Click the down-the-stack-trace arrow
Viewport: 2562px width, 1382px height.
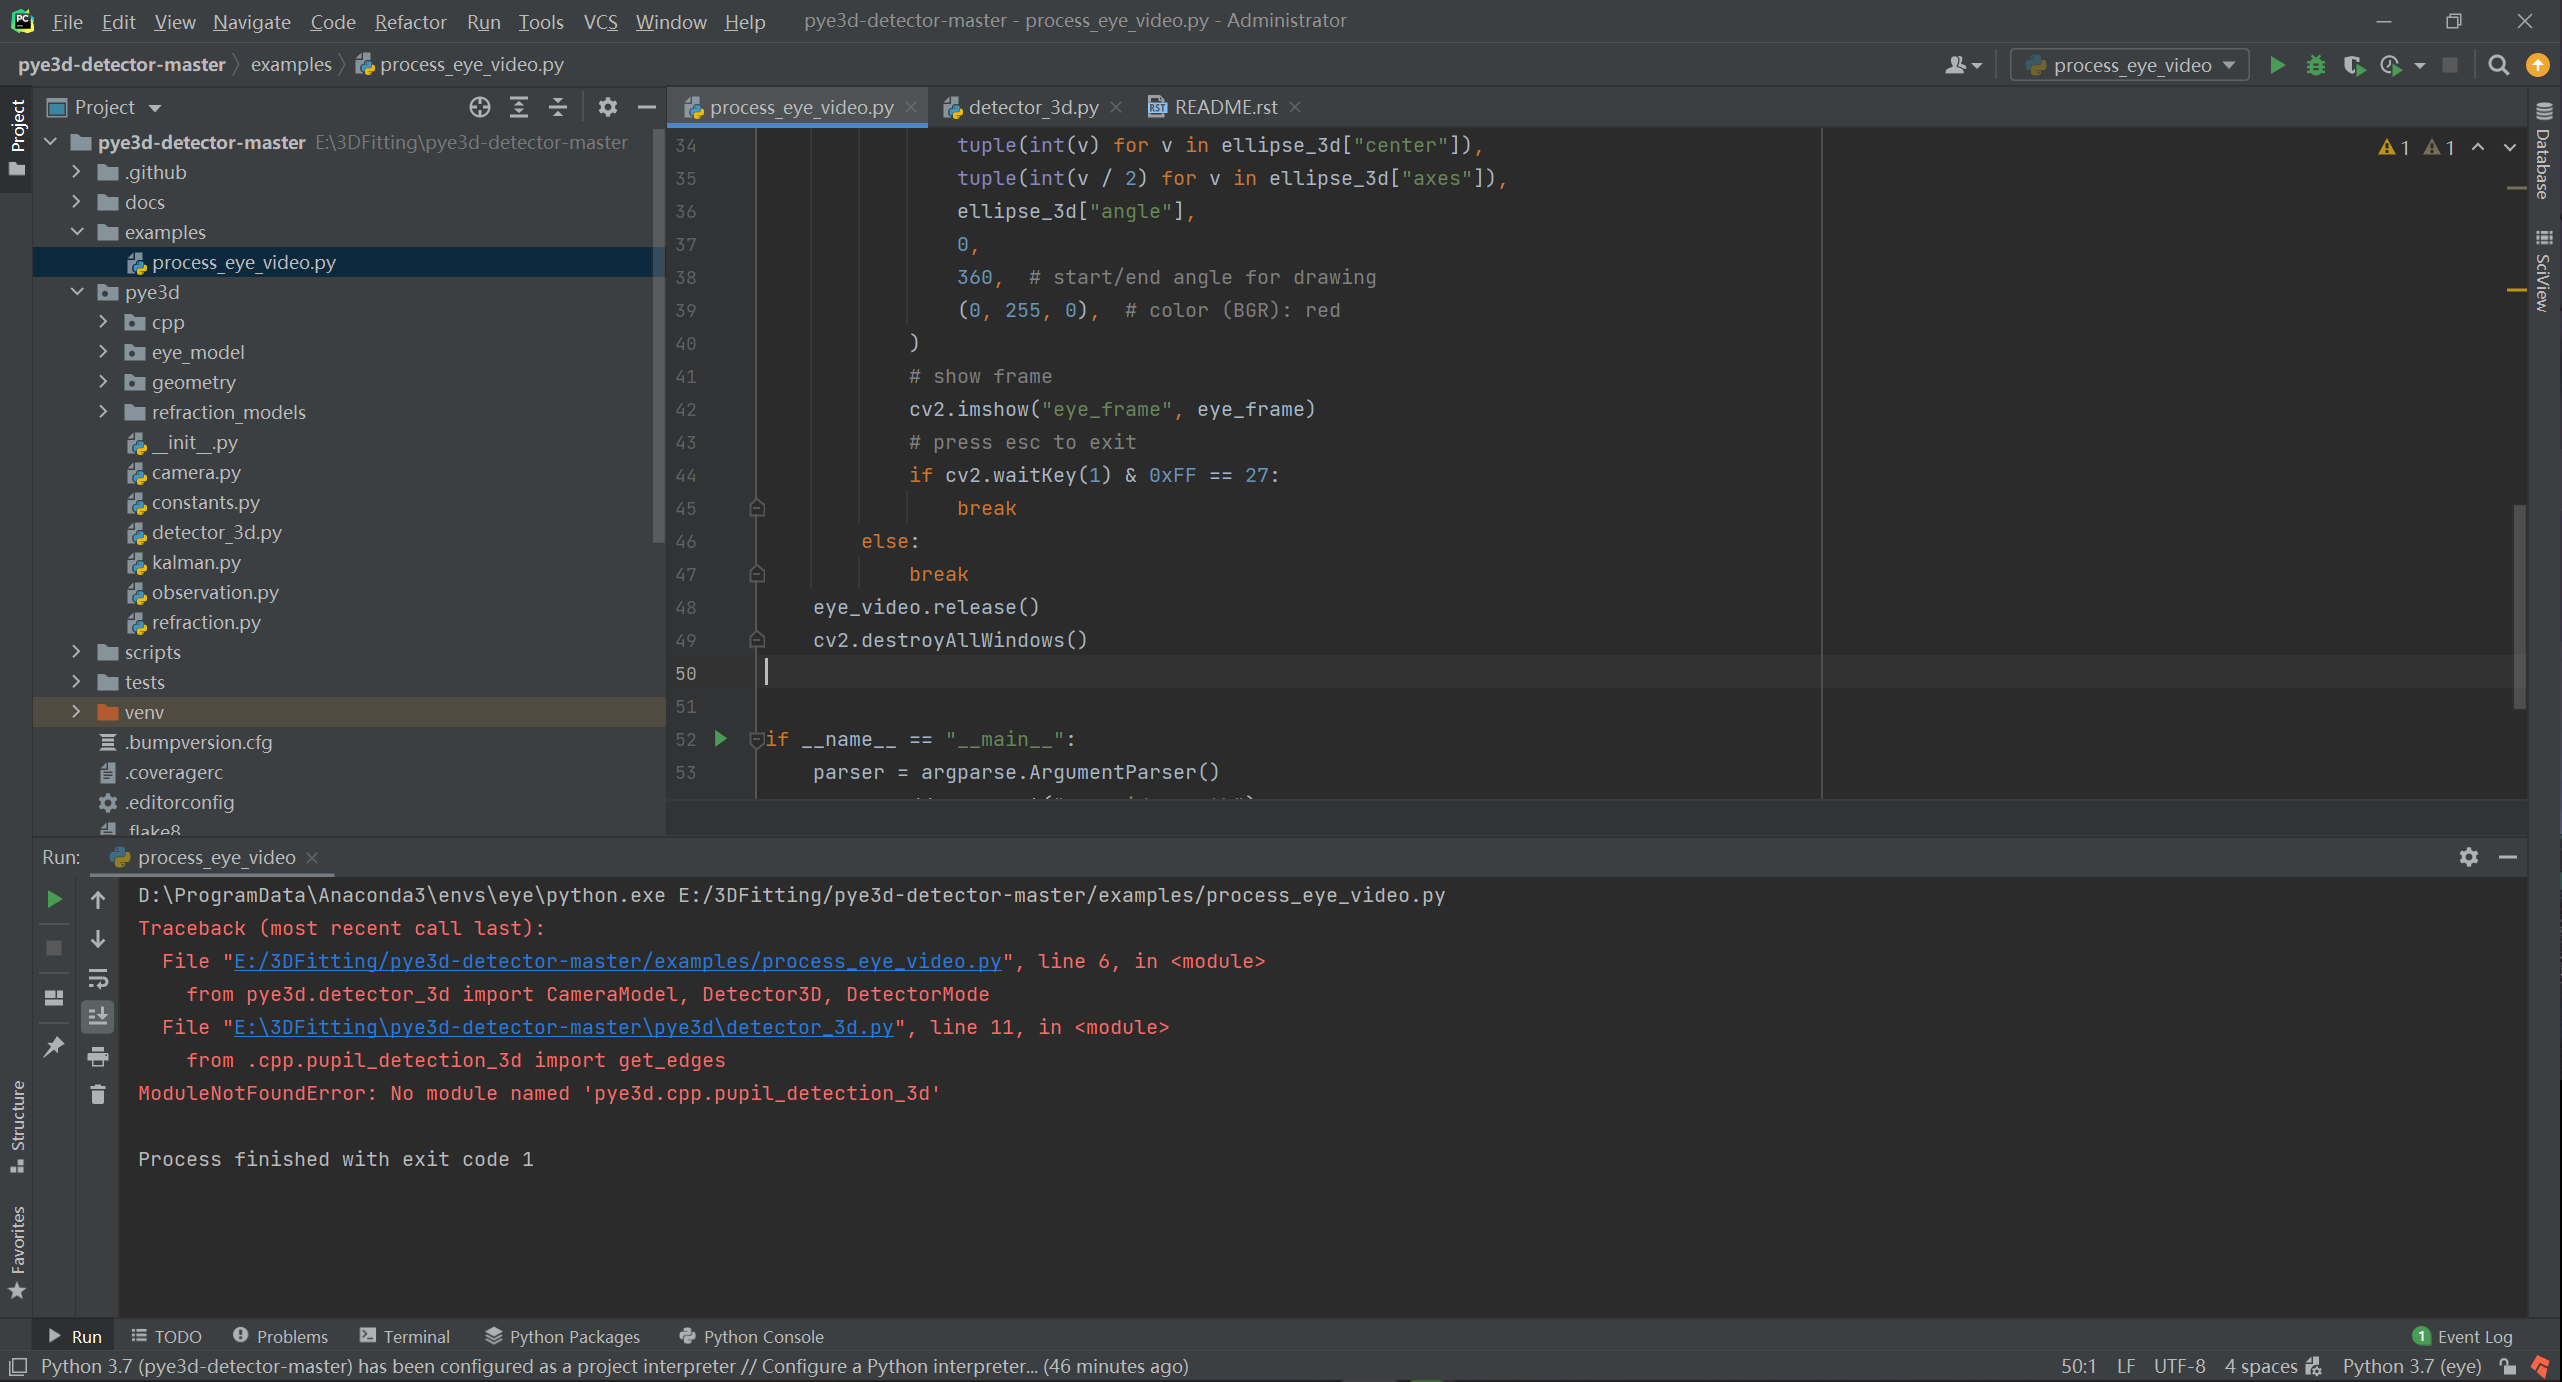(x=98, y=938)
